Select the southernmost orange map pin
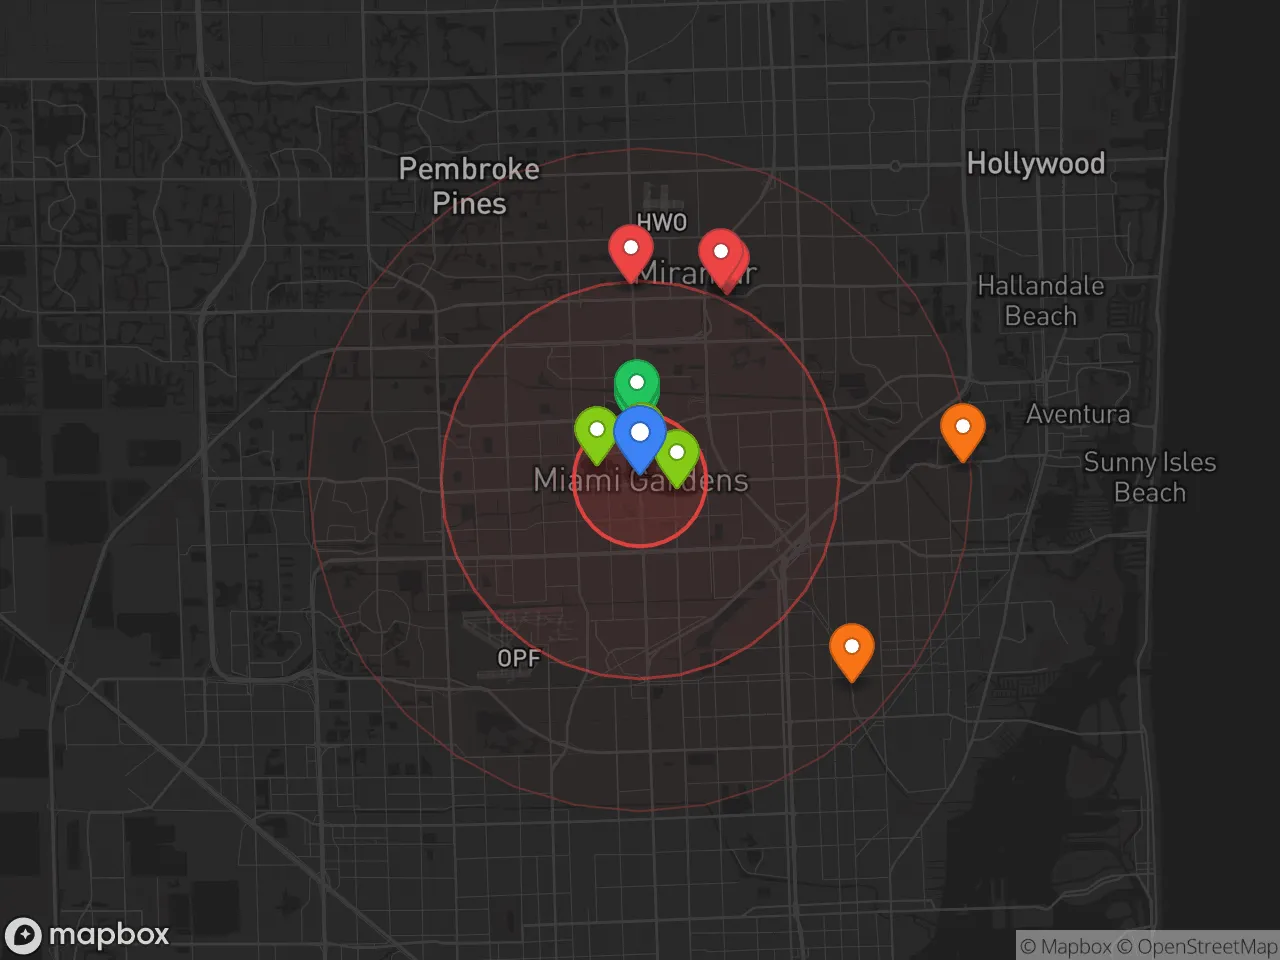This screenshot has width=1280, height=960. click(852, 649)
